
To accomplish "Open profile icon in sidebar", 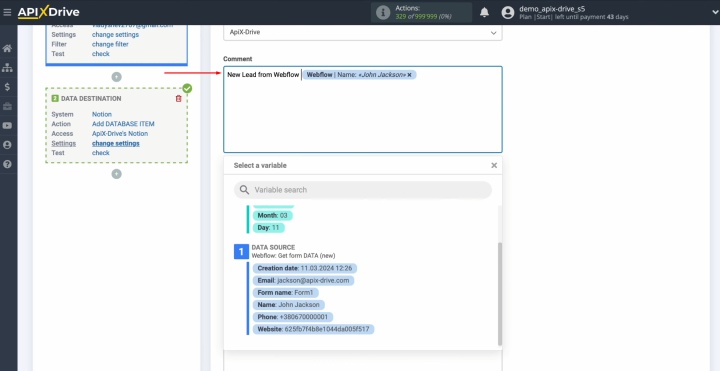I will (x=7, y=145).
